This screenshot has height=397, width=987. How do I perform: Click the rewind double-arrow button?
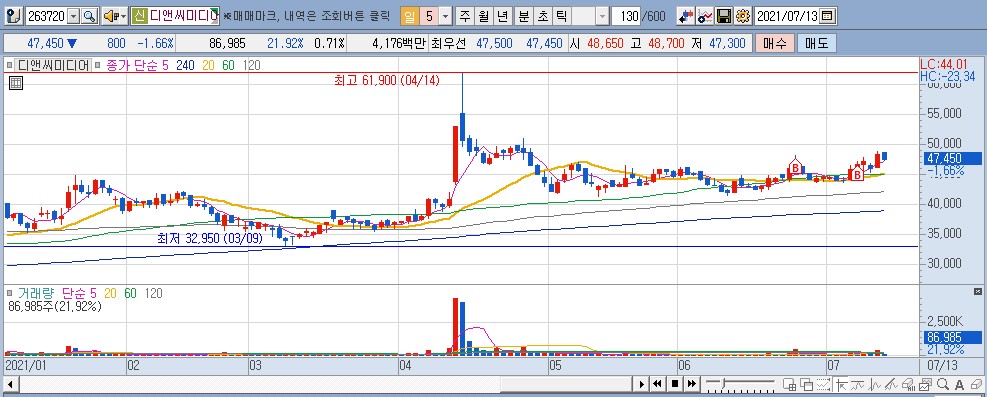coord(657,384)
